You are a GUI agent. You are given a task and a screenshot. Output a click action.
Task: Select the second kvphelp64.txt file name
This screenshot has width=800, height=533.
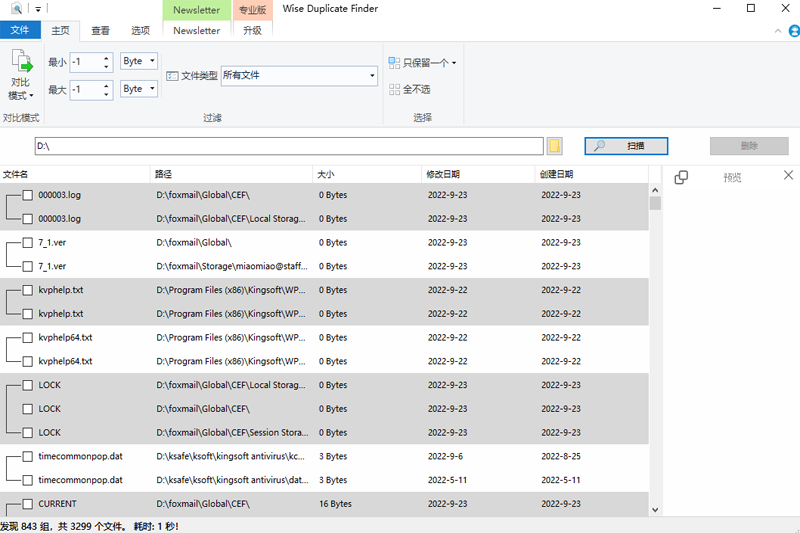[x=65, y=361]
